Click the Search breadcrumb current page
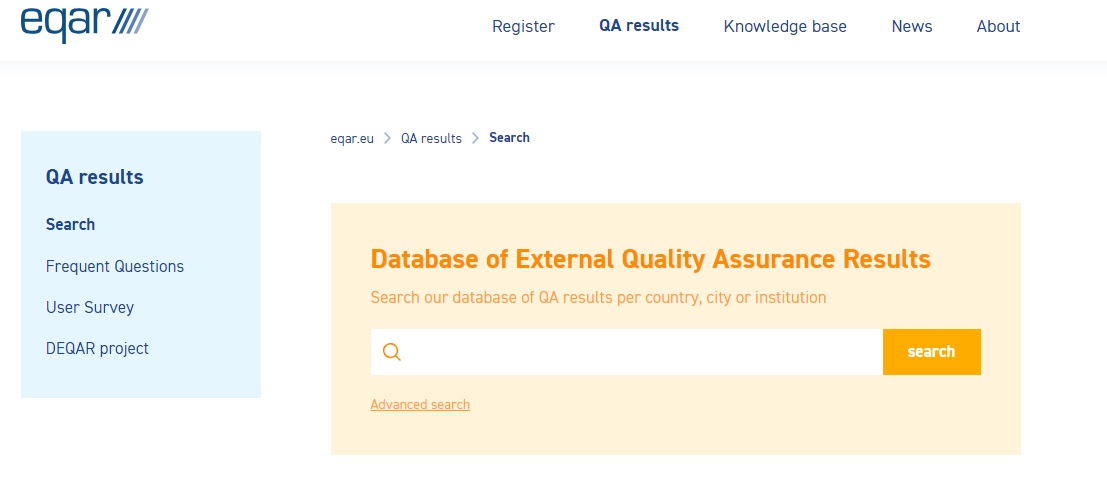 click(x=509, y=138)
